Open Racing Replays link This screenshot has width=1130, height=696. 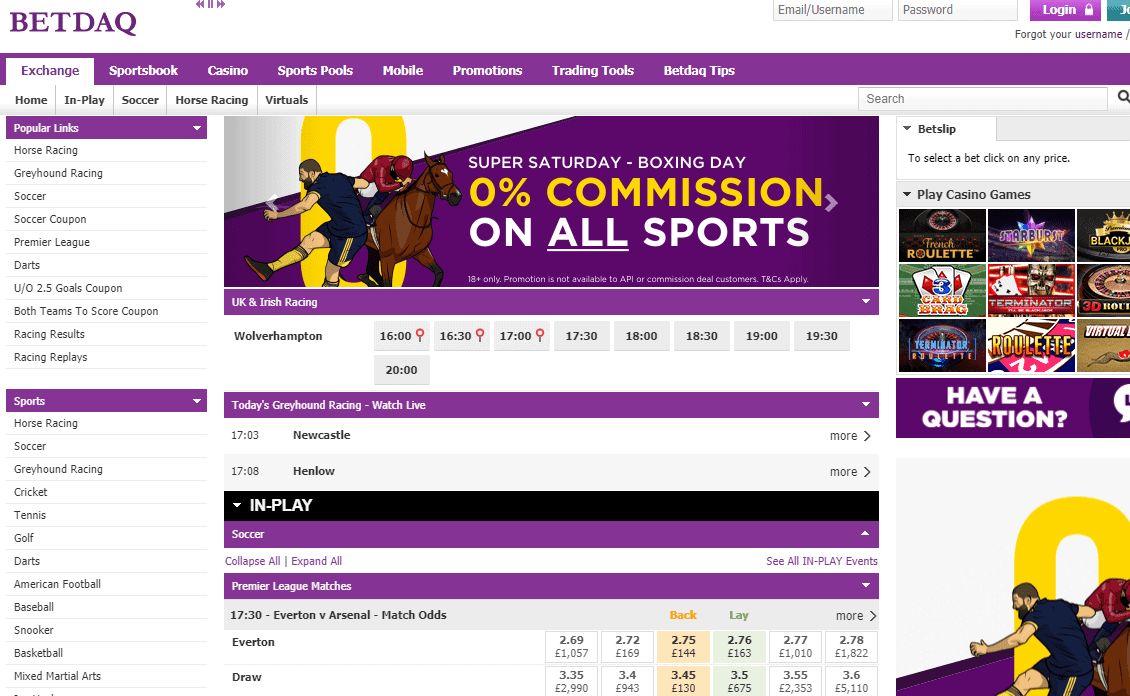[50, 357]
